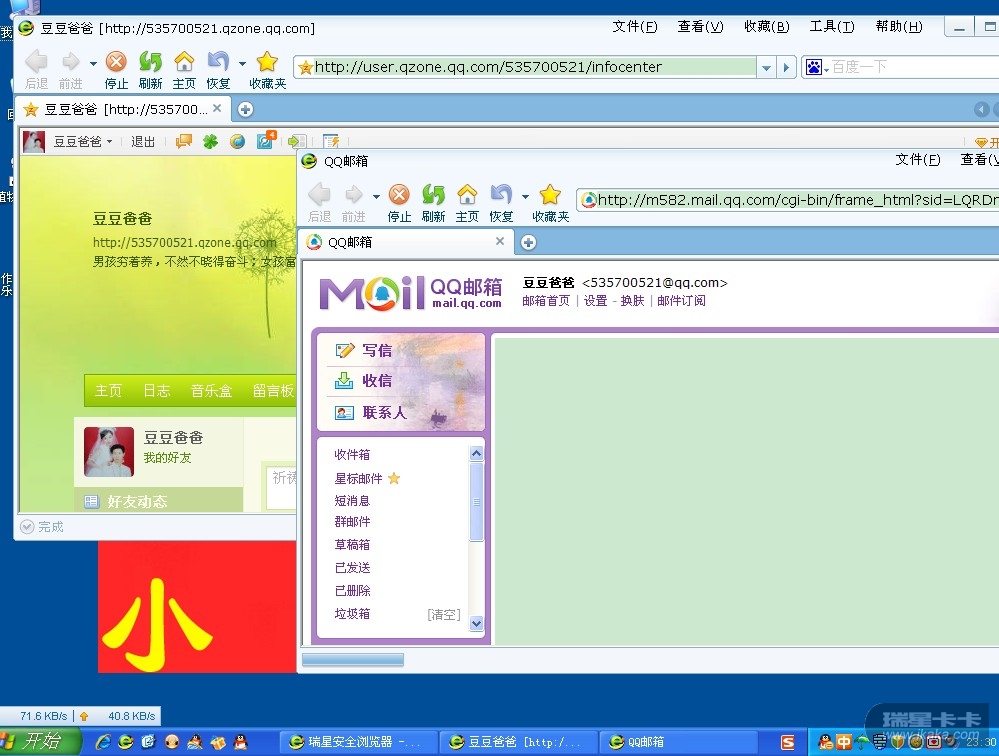The width and height of the screenshot is (999, 756).
Task: Open 日志 tab in Qzone navigation bar
Action: click(x=157, y=390)
